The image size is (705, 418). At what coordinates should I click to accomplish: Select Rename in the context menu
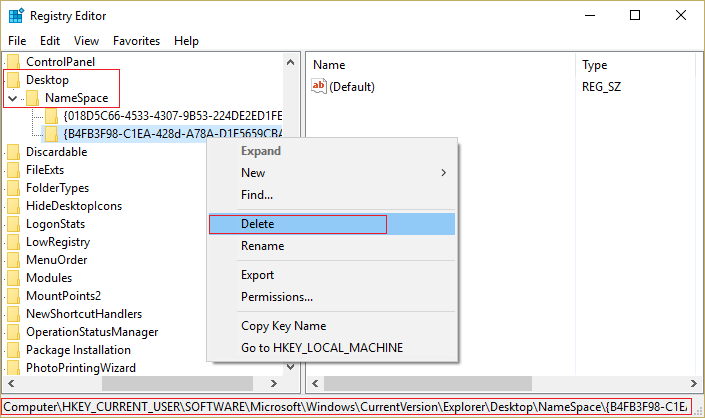tap(262, 246)
